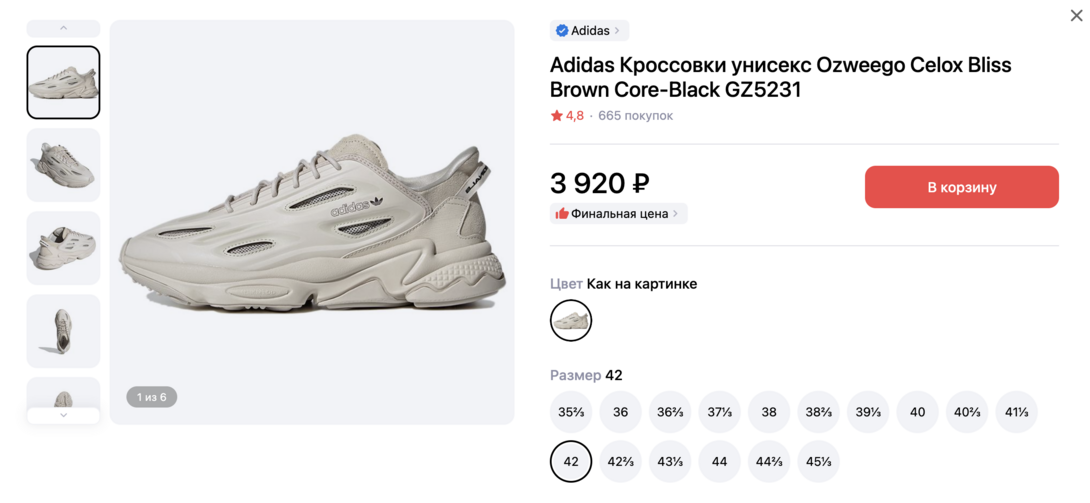Show the first side-view shoe thumbnail

[x=63, y=82]
